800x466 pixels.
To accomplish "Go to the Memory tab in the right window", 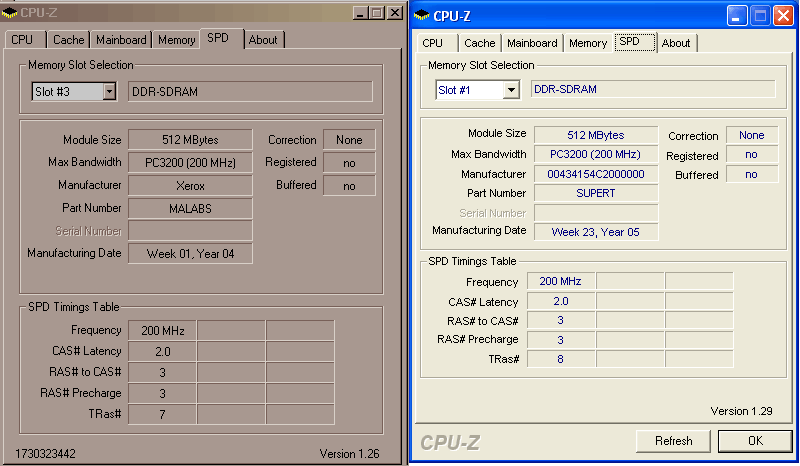I will pyautogui.click(x=588, y=43).
